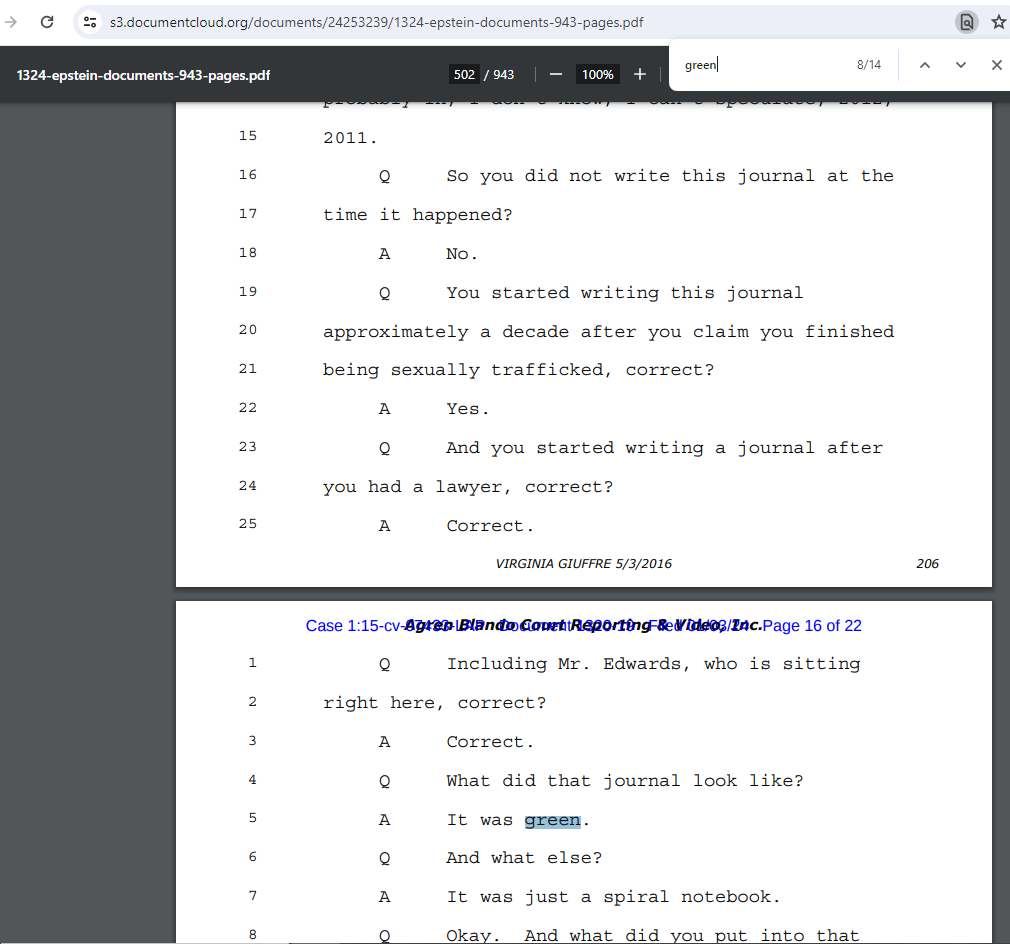Viewport: 1010px width, 944px height.
Task: Click the answer 'Yes.' on line 22
Action: click(x=468, y=410)
